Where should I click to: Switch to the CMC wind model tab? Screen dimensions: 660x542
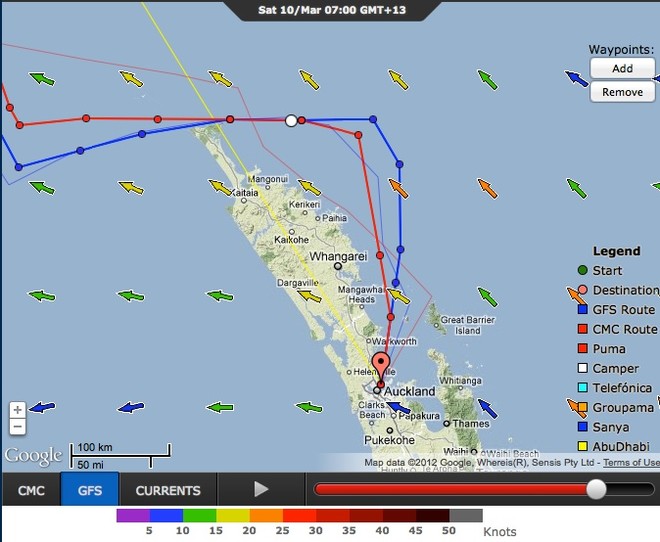click(x=31, y=490)
